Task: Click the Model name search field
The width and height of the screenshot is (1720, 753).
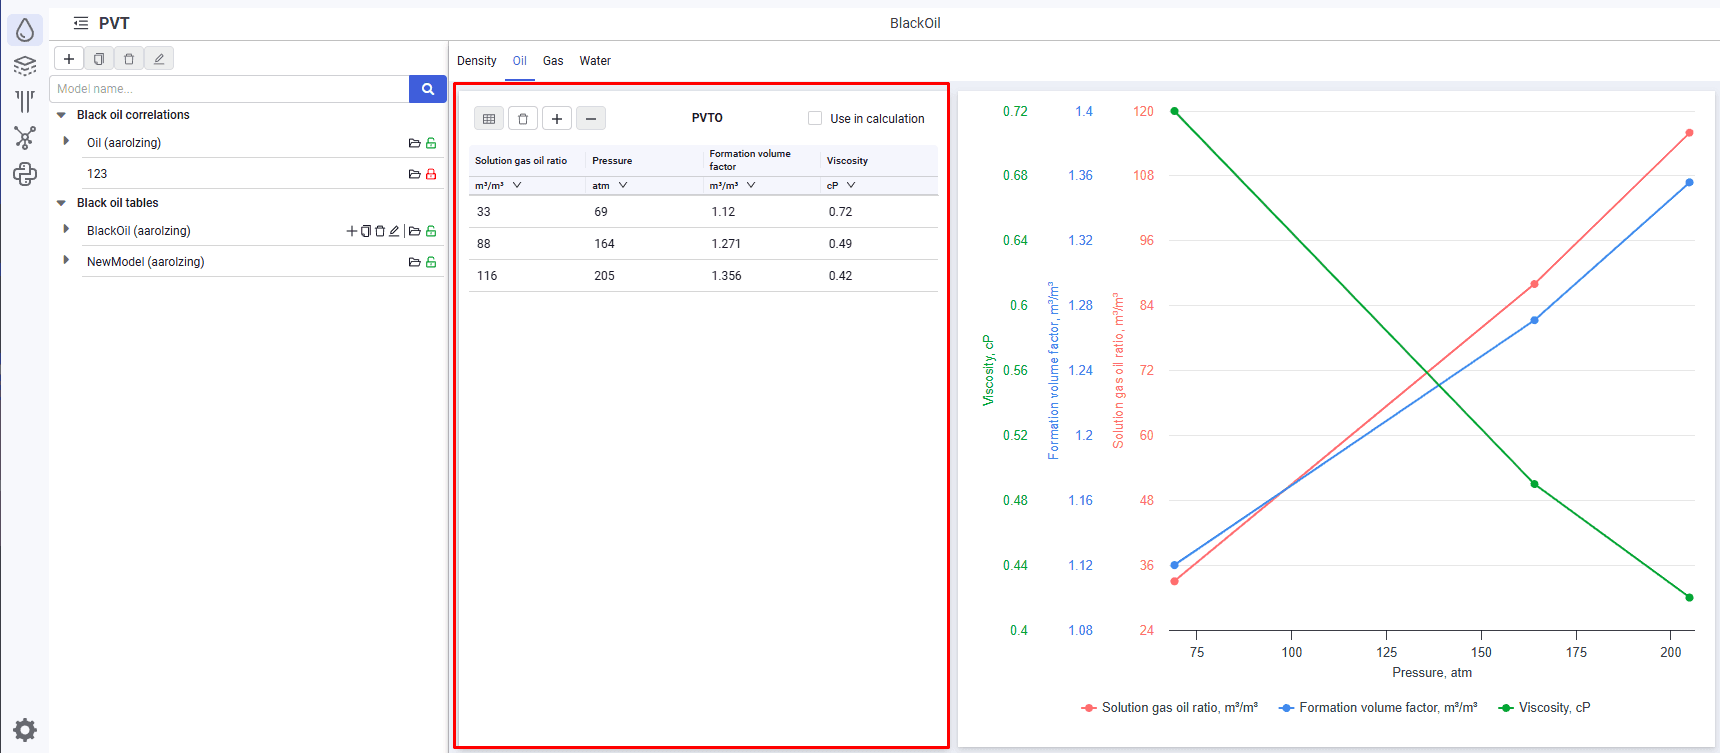Action: coord(230,89)
